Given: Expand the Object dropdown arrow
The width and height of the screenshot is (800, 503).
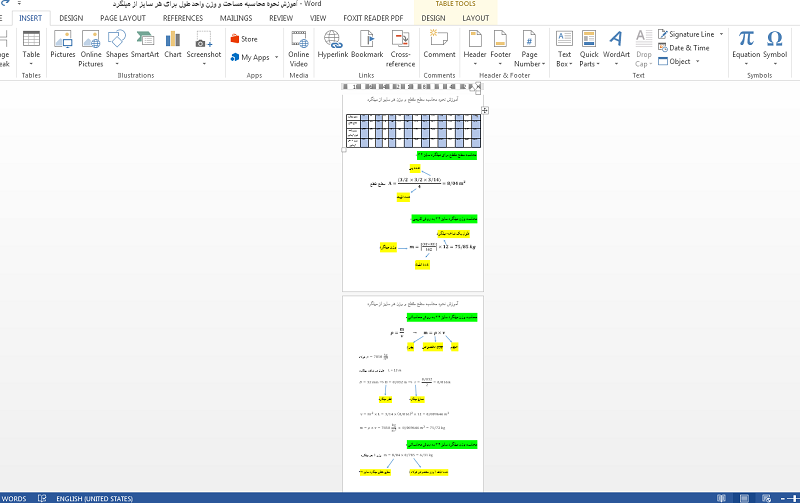Looking at the screenshot, I should (x=697, y=61).
